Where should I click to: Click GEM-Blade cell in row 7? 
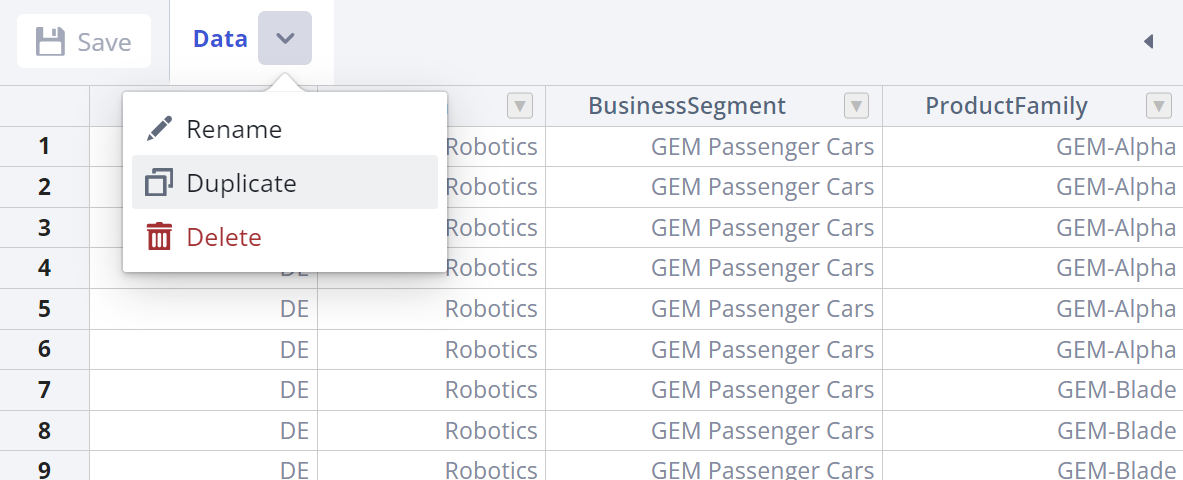point(1116,390)
